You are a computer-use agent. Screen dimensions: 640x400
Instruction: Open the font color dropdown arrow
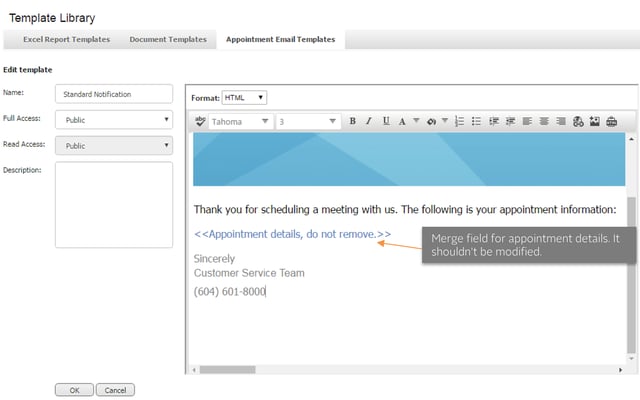pyautogui.click(x=416, y=121)
